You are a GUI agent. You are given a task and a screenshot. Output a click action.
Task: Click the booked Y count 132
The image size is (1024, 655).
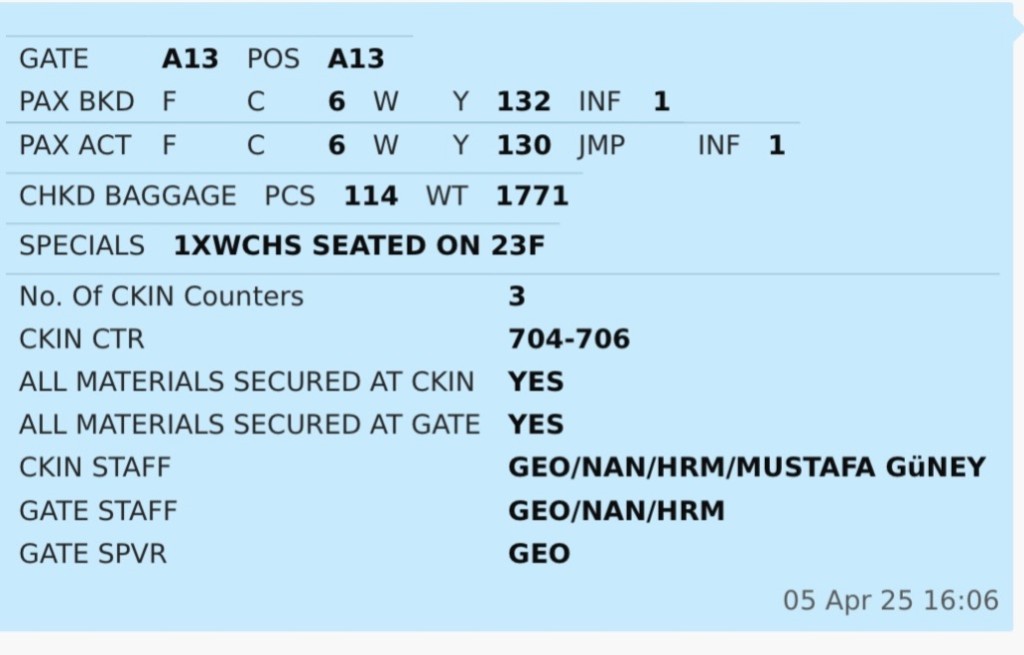[523, 102]
